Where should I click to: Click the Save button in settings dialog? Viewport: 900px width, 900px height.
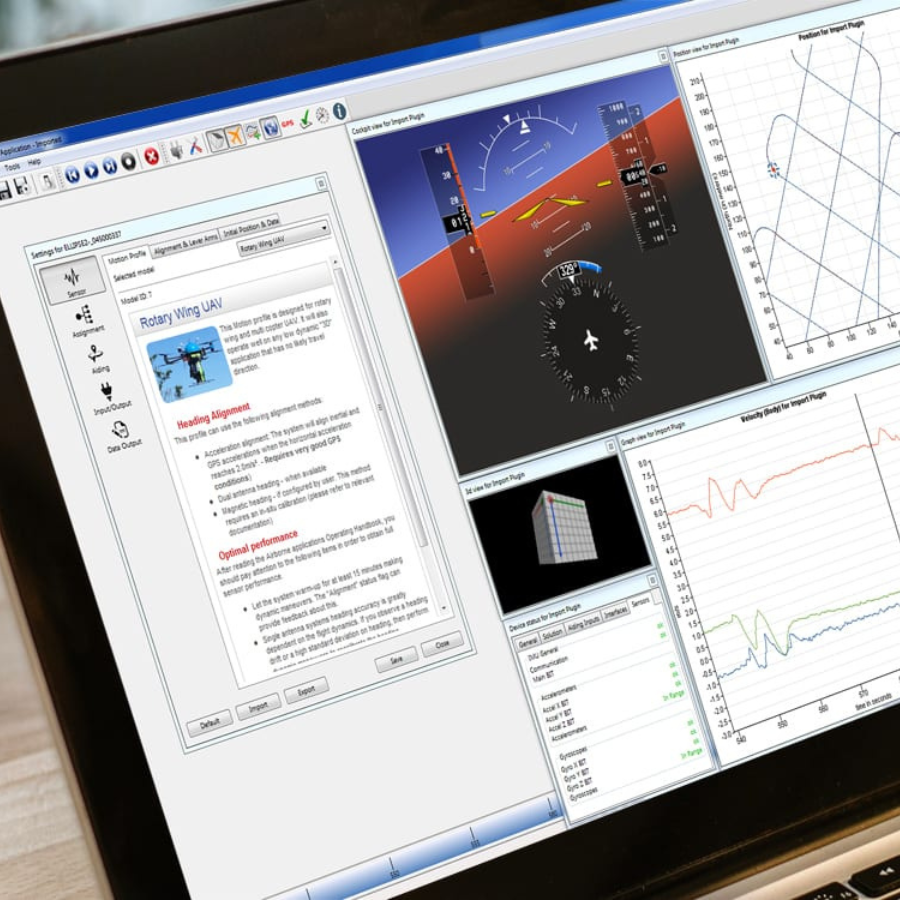point(396,660)
